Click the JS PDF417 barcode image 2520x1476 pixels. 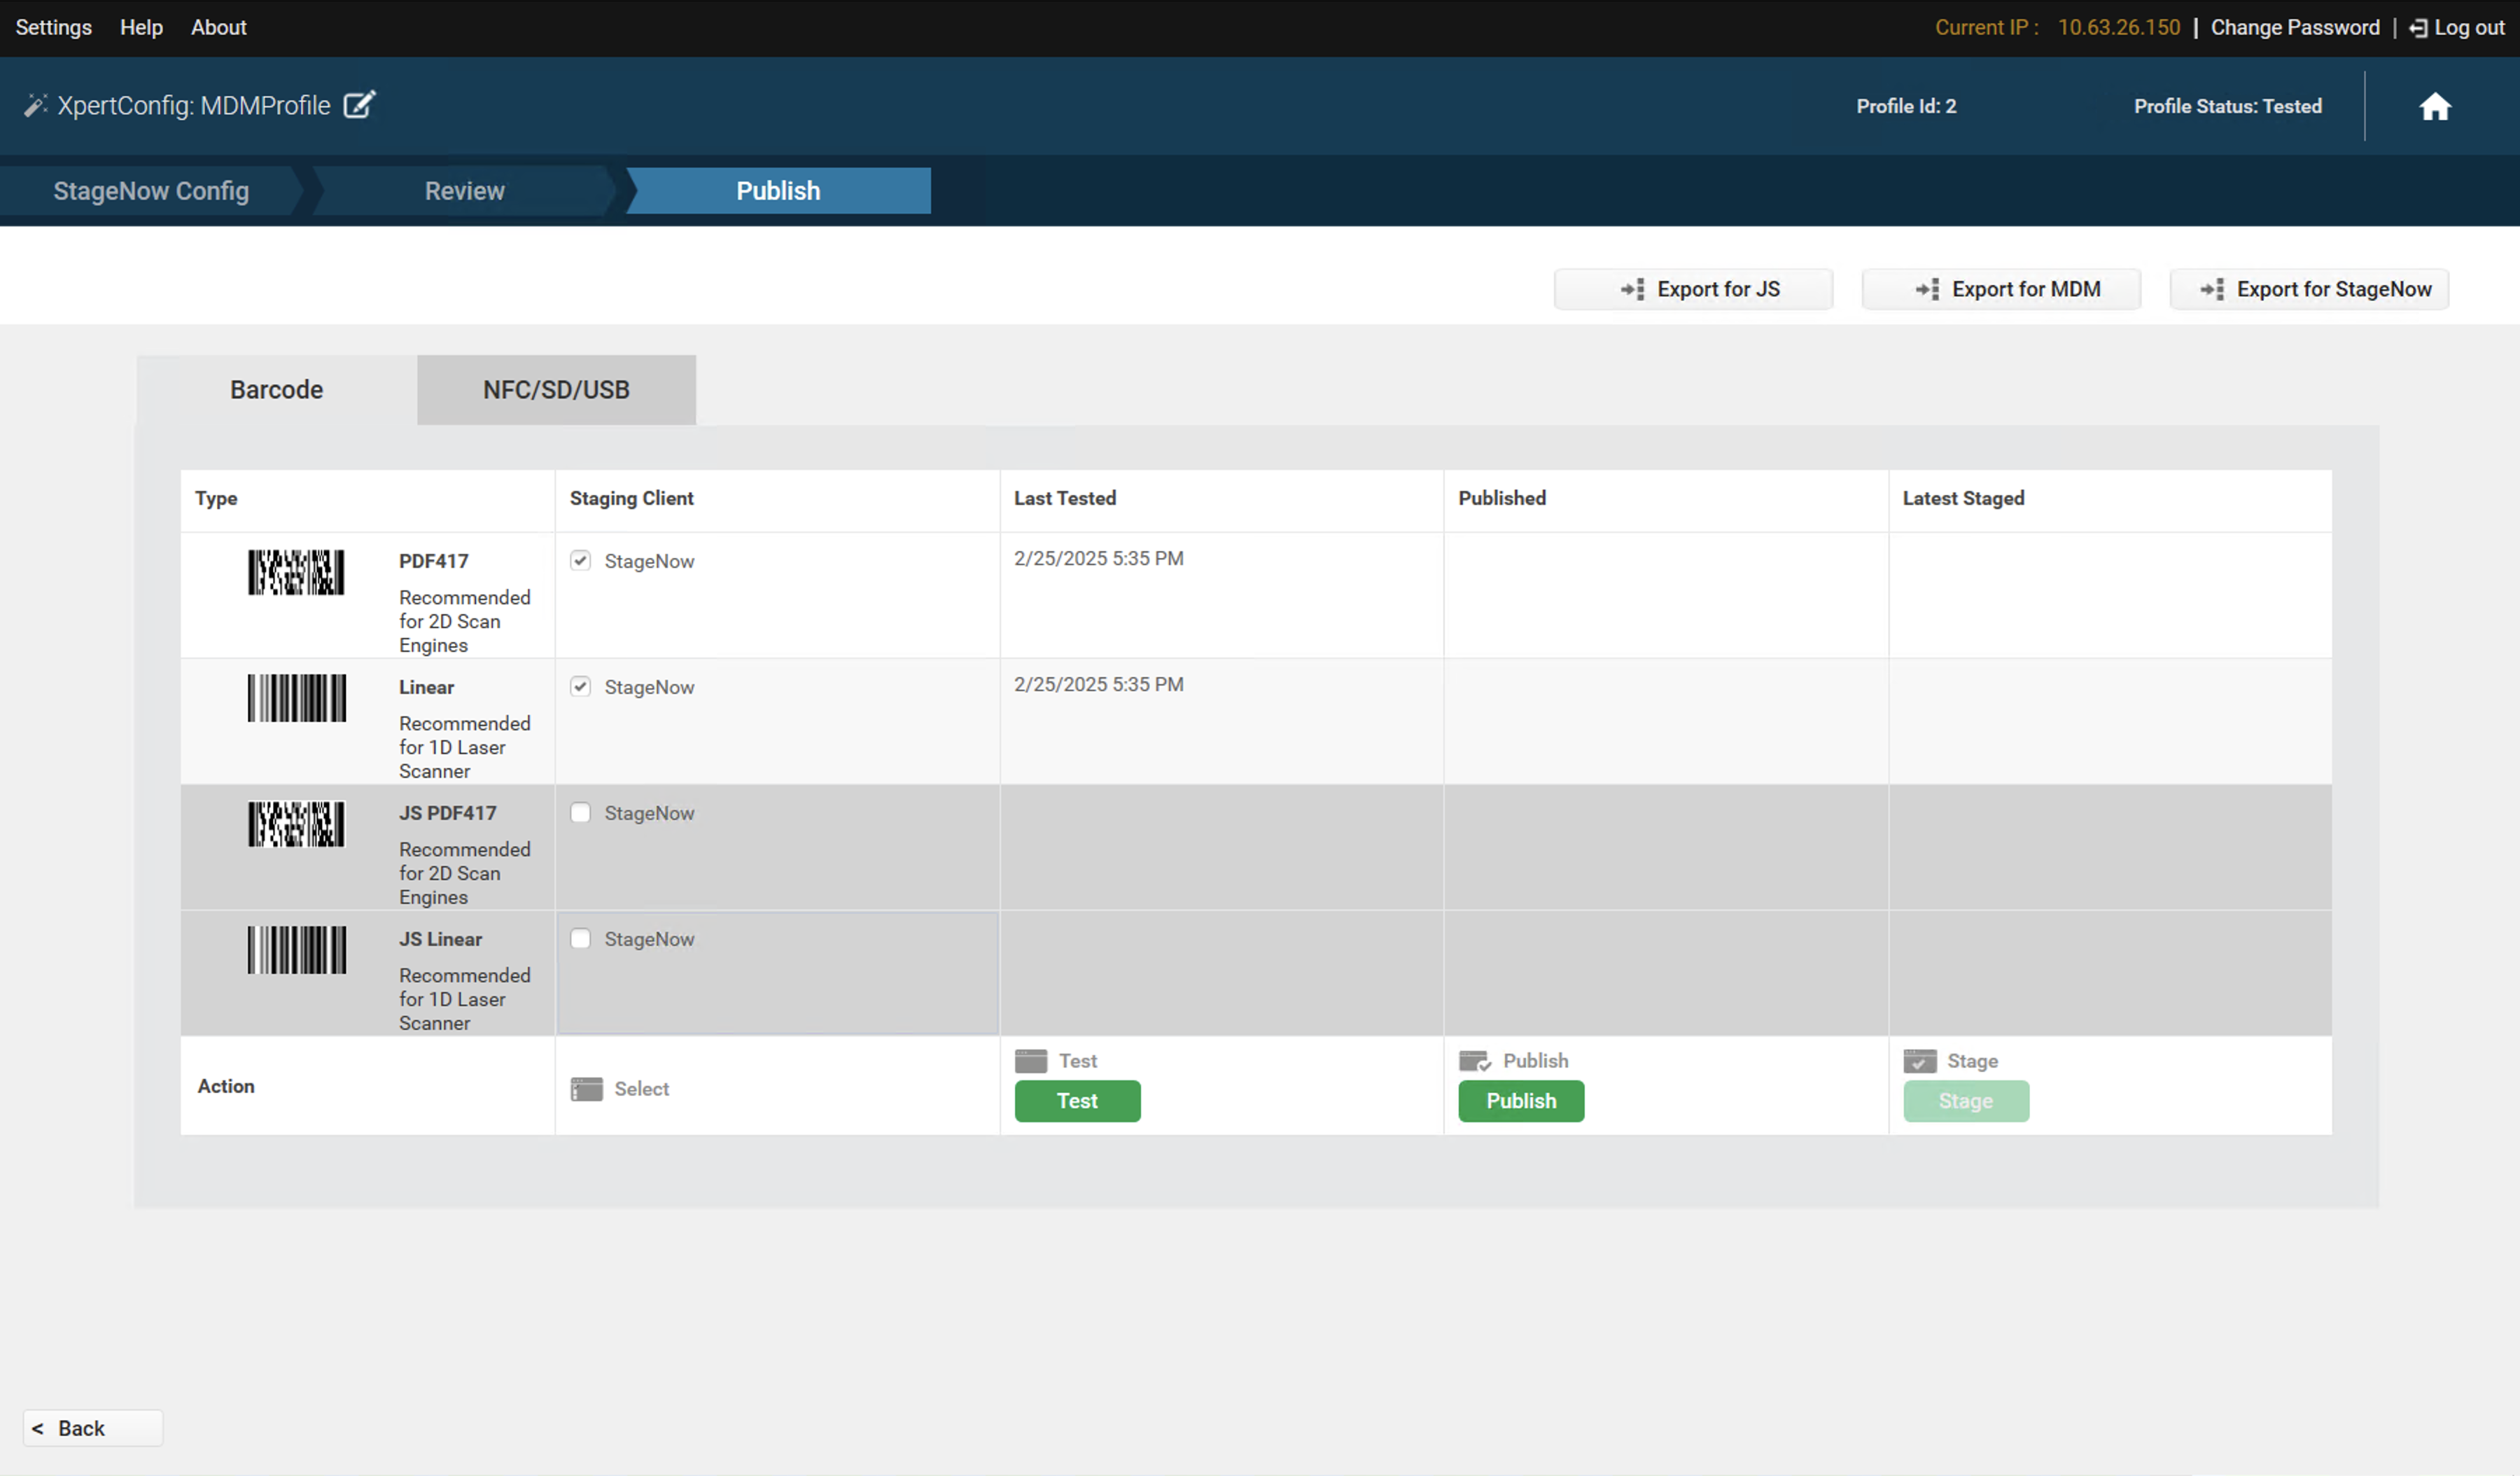296,824
